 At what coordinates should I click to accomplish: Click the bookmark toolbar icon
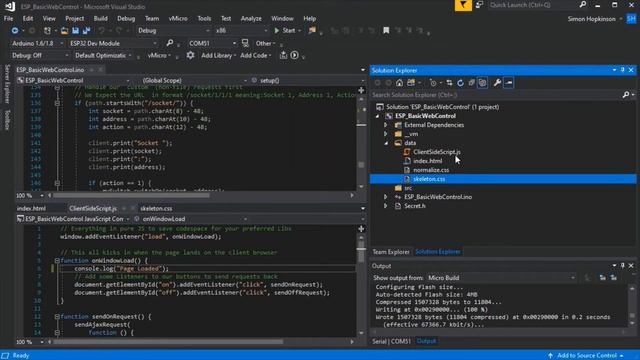point(386,31)
